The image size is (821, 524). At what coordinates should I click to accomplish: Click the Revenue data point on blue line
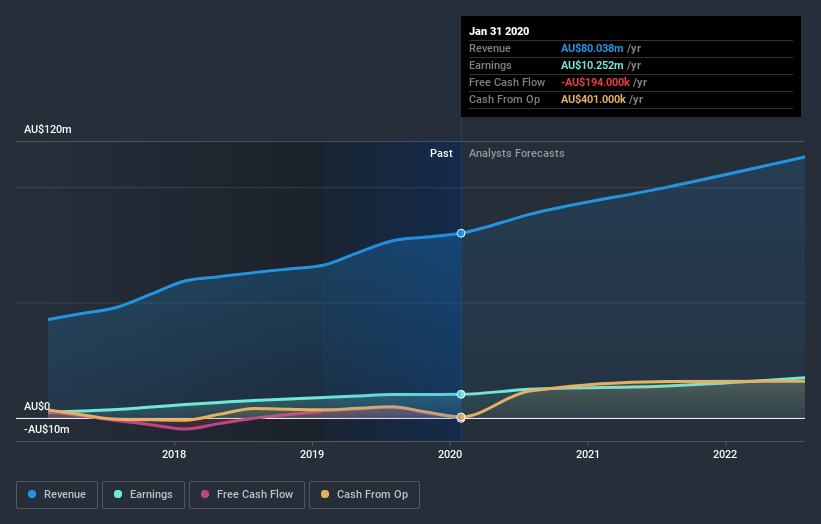click(x=461, y=233)
